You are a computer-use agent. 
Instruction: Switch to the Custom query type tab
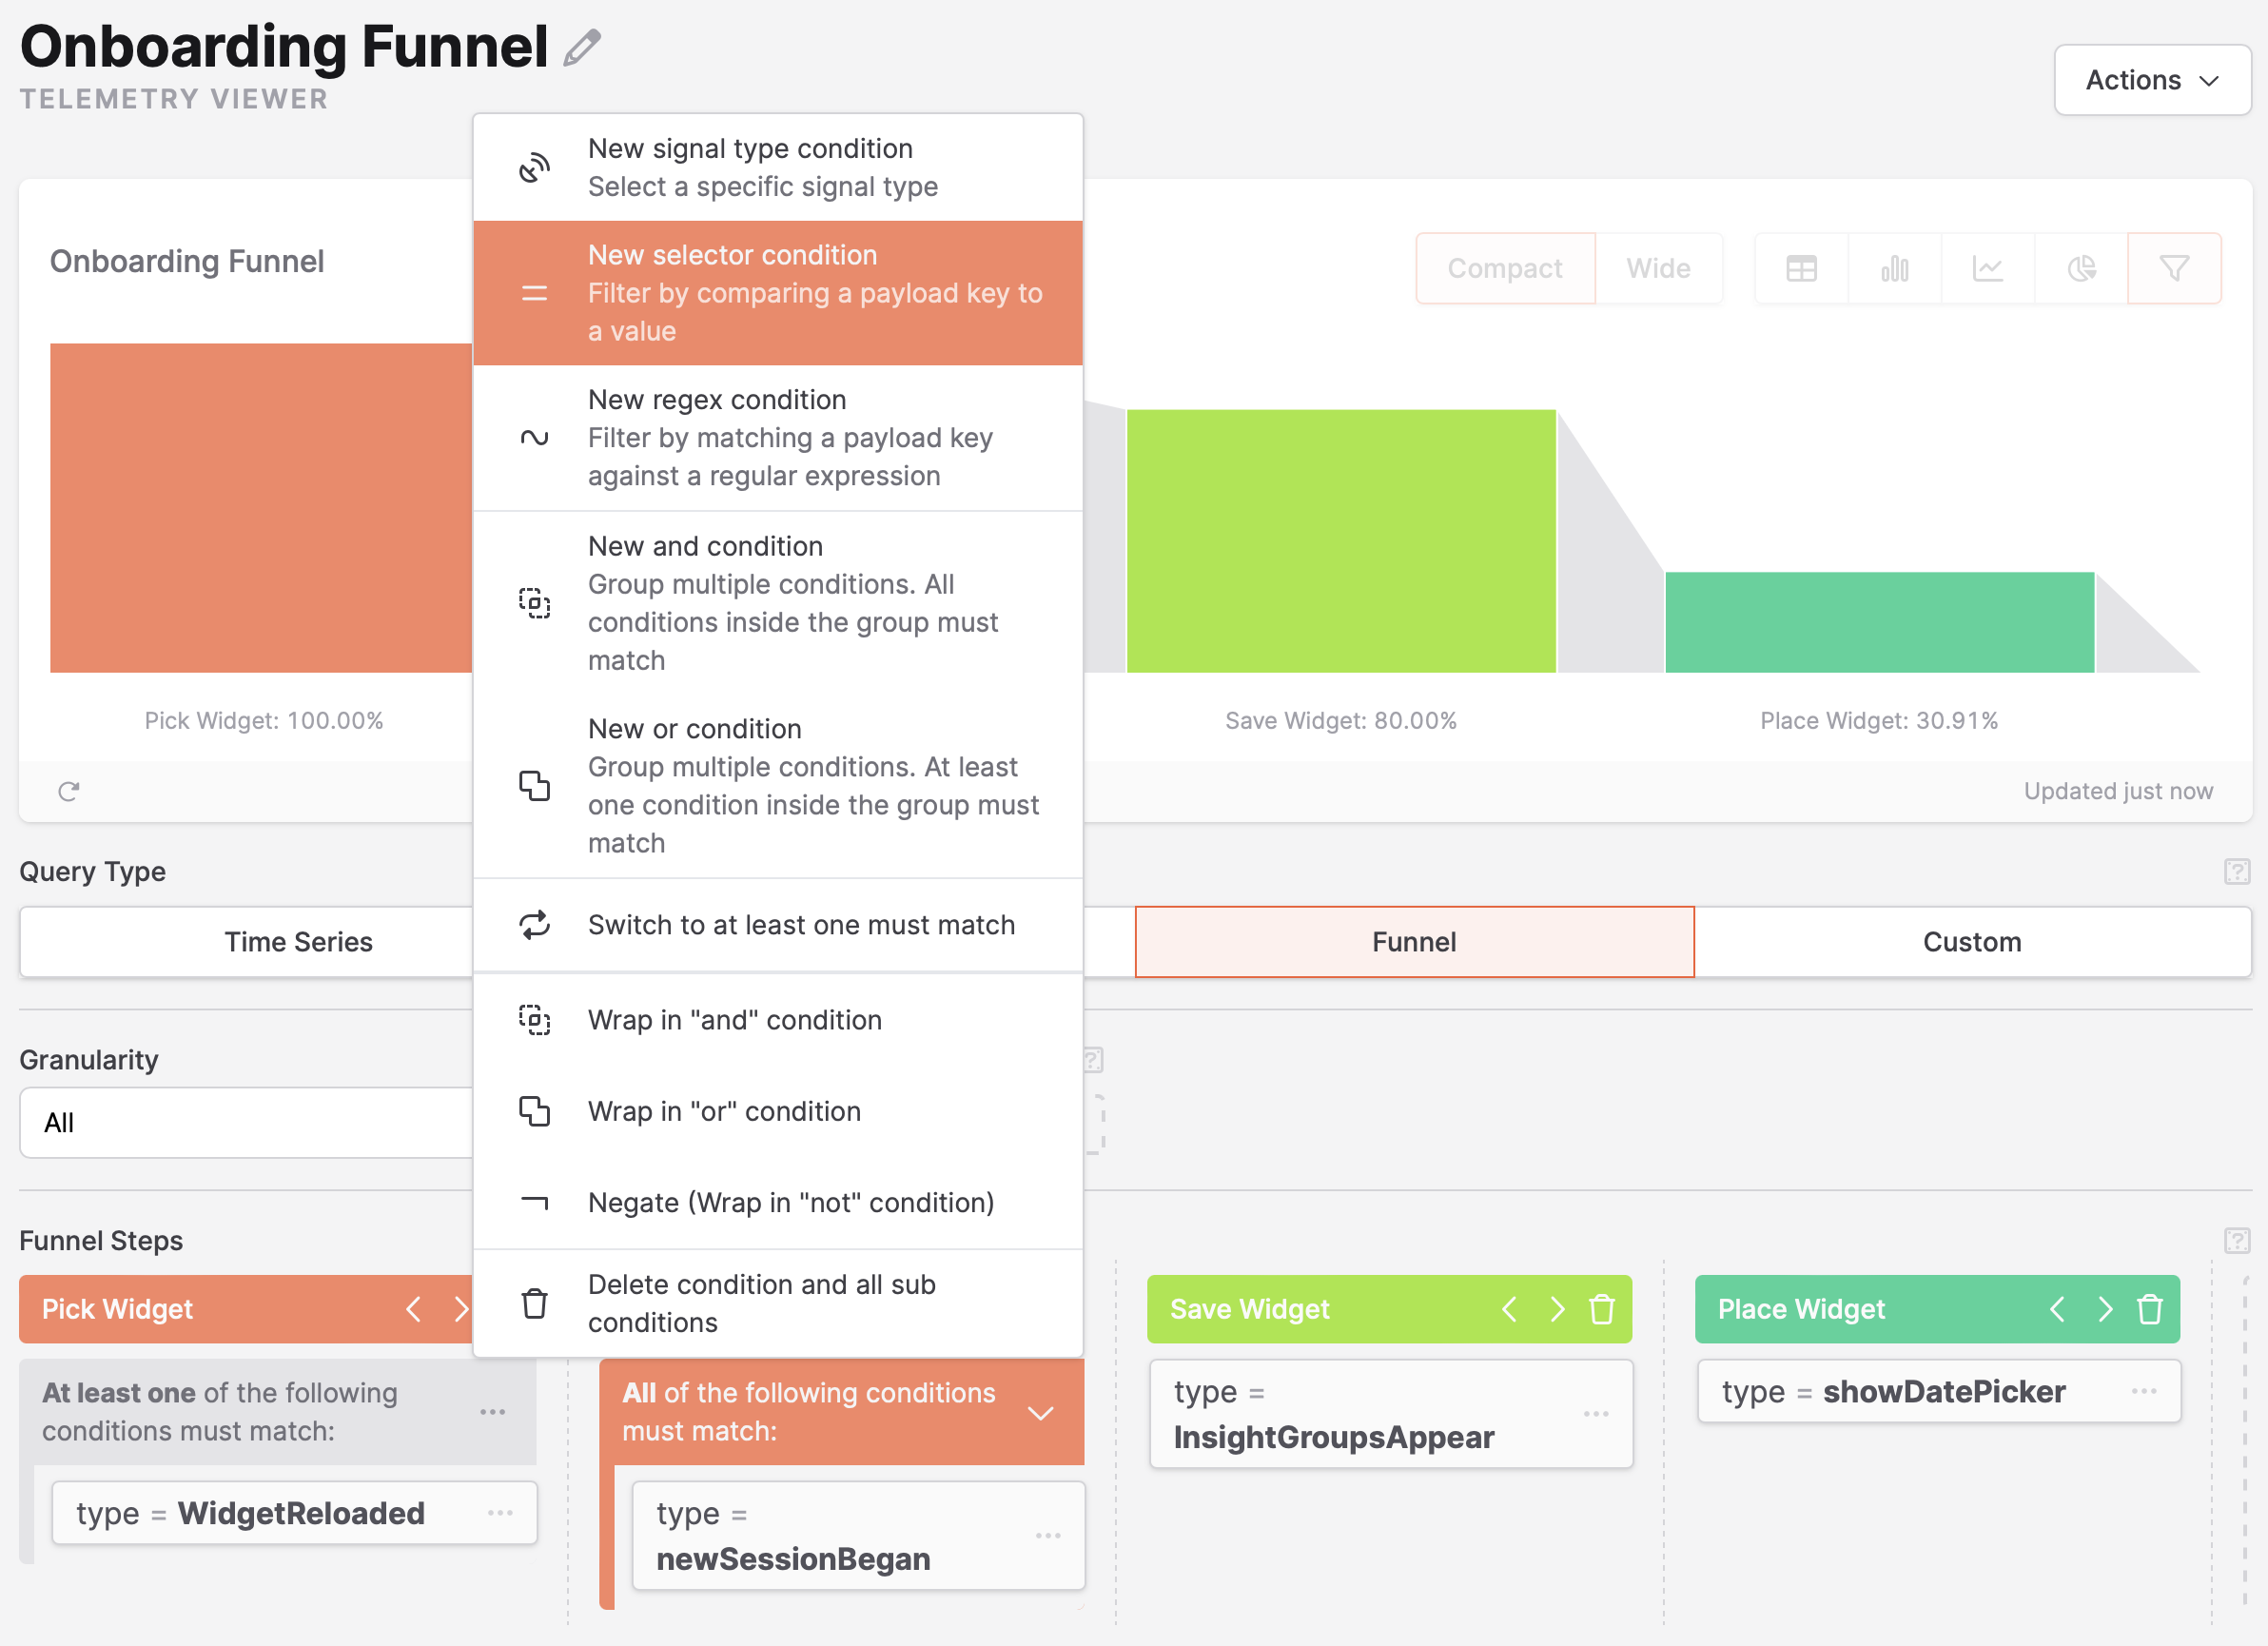pyautogui.click(x=1970, y=940)
